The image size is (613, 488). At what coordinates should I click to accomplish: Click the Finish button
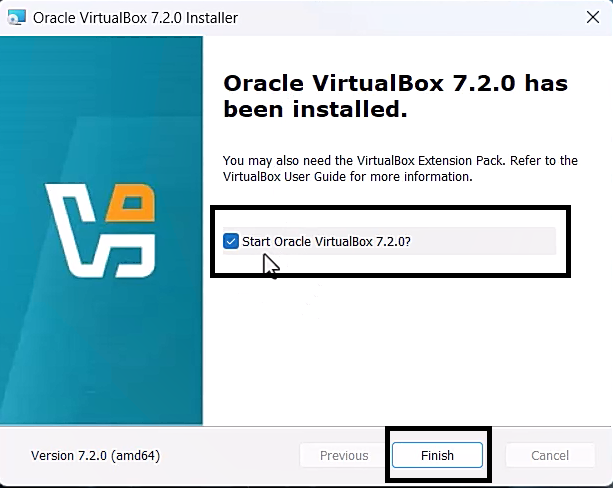(x=437, y=455)
